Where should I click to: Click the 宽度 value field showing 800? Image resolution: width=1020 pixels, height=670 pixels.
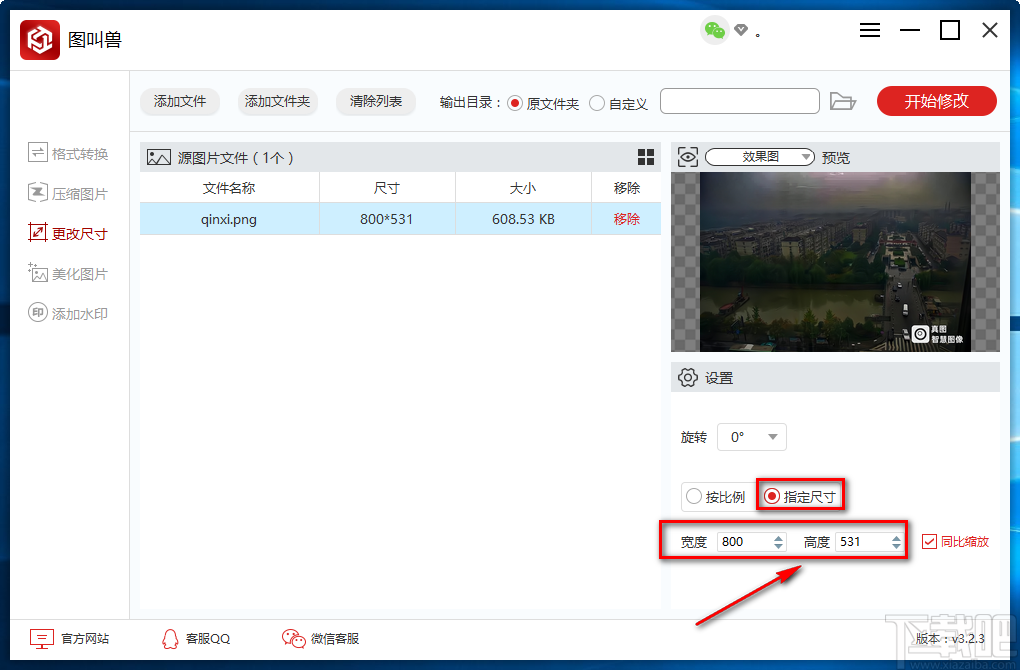745,542
